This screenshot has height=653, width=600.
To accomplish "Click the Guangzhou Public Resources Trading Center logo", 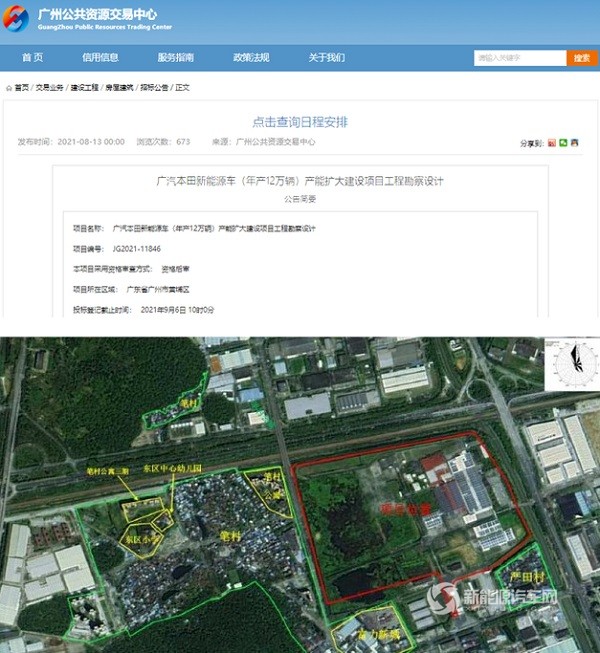I will [x=16, y=18].
